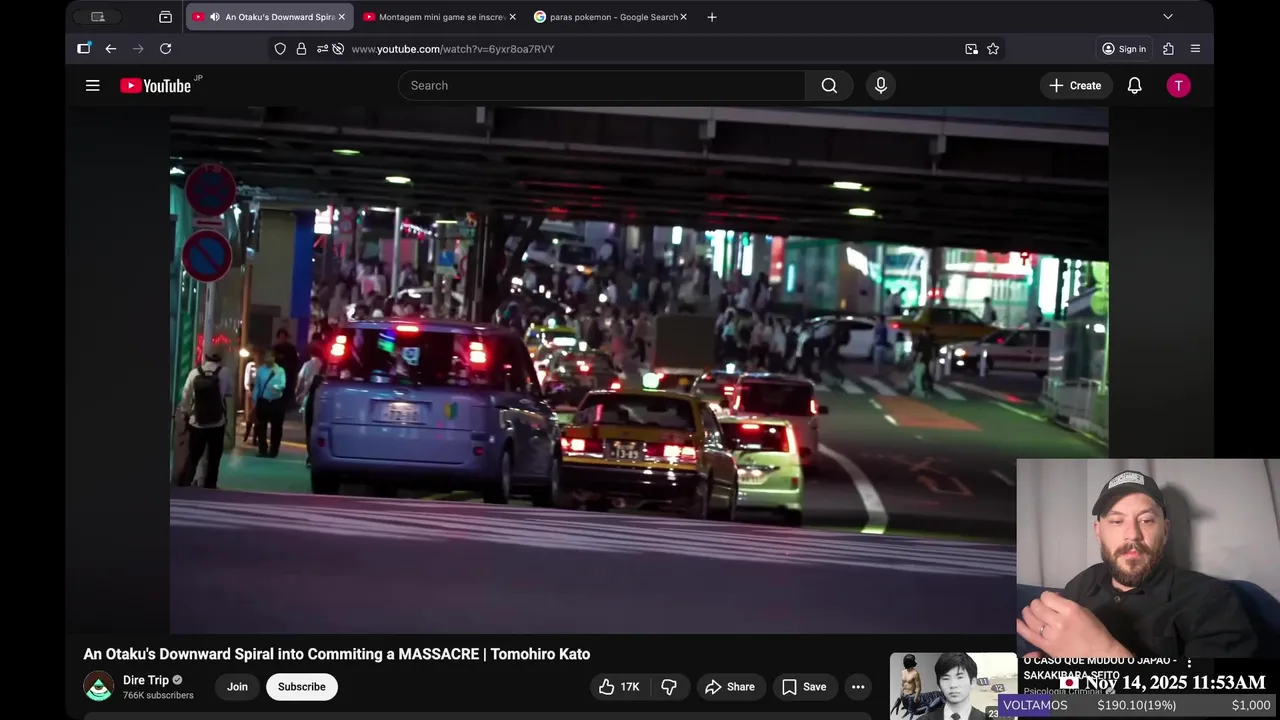Like the video with 17K likes
The image size is (1280, 720).
pos(619,687)
